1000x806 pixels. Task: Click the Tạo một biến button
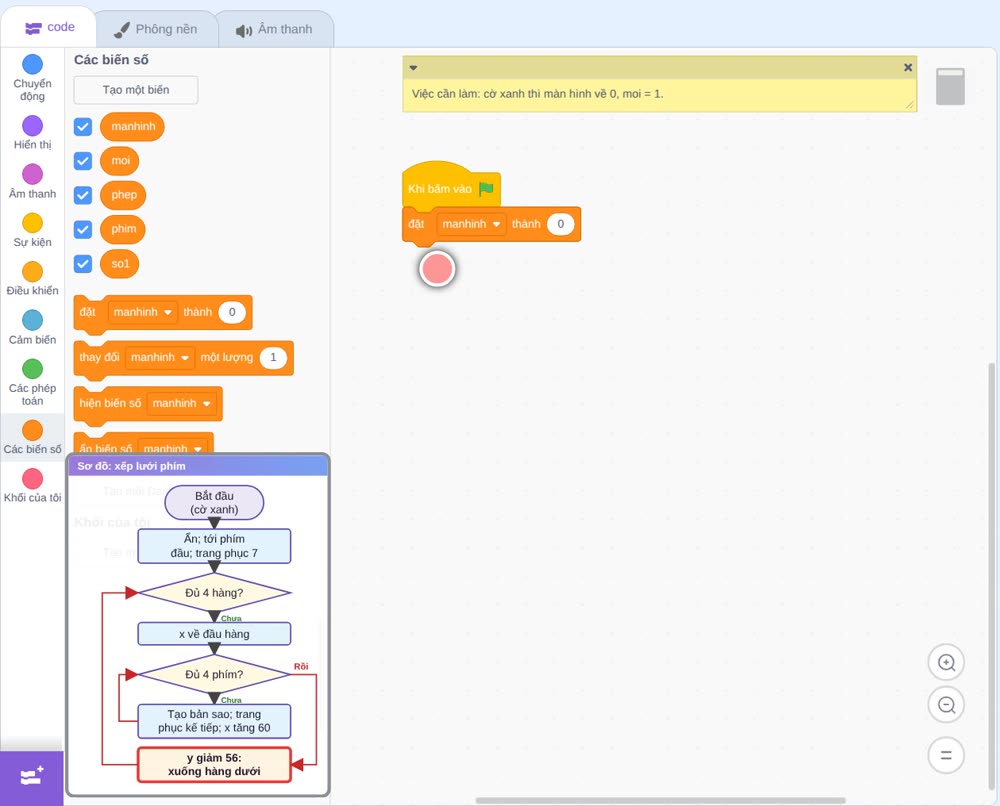[136, 90]
